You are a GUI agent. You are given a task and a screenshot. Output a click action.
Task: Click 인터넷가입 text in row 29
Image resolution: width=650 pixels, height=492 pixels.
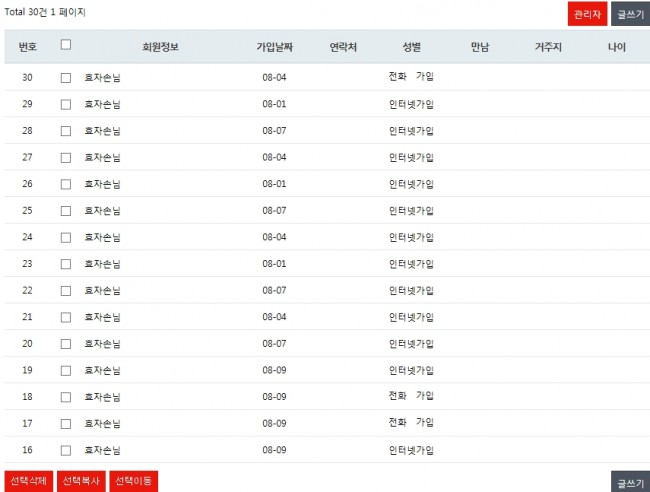point(411,104)
